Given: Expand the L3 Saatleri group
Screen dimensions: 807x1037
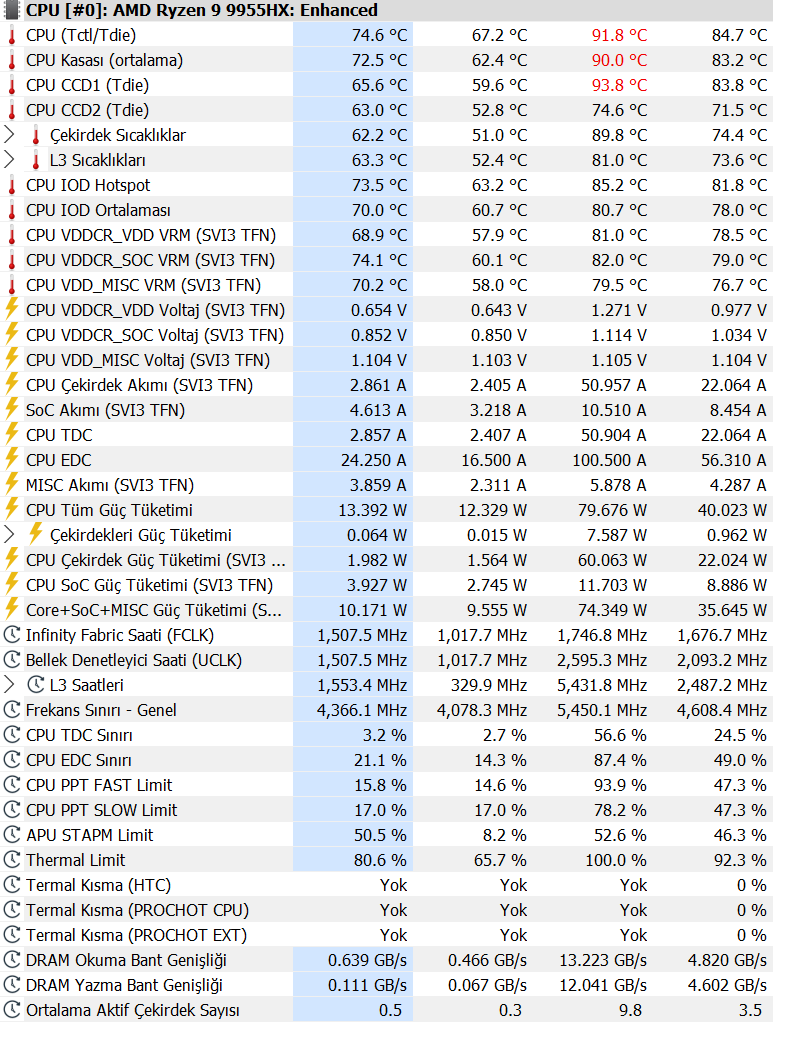Looking at the screenshot, I should click(9, 684).
